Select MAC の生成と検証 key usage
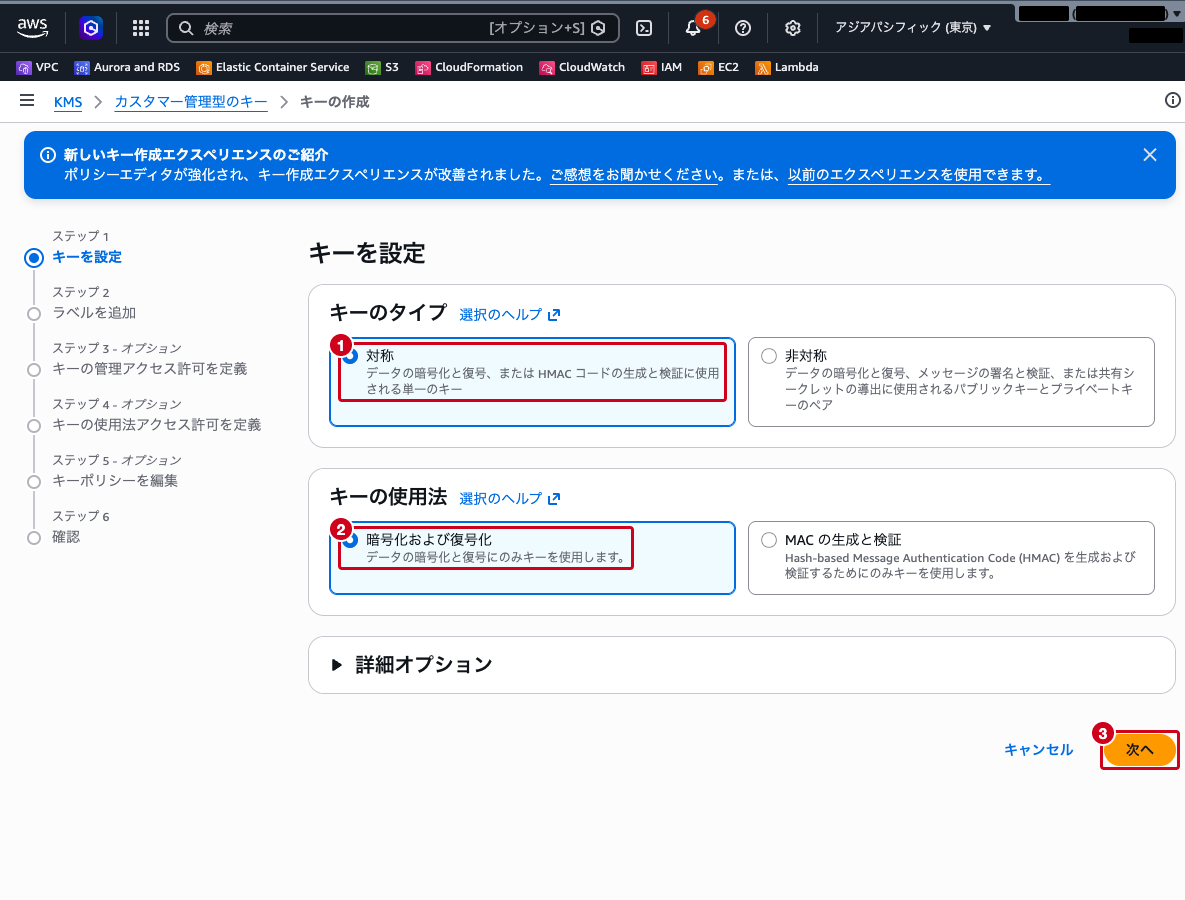This screenshot has width=1185, height=900. click(769, 540)
